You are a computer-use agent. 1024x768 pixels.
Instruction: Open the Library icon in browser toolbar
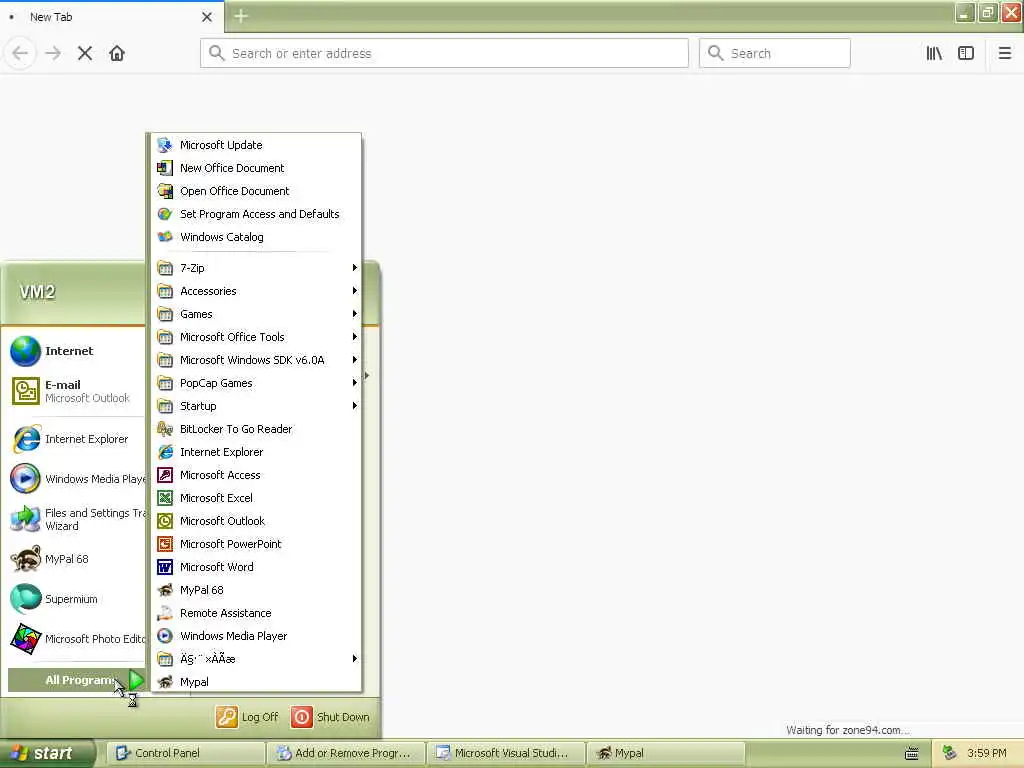coord(934,53)
